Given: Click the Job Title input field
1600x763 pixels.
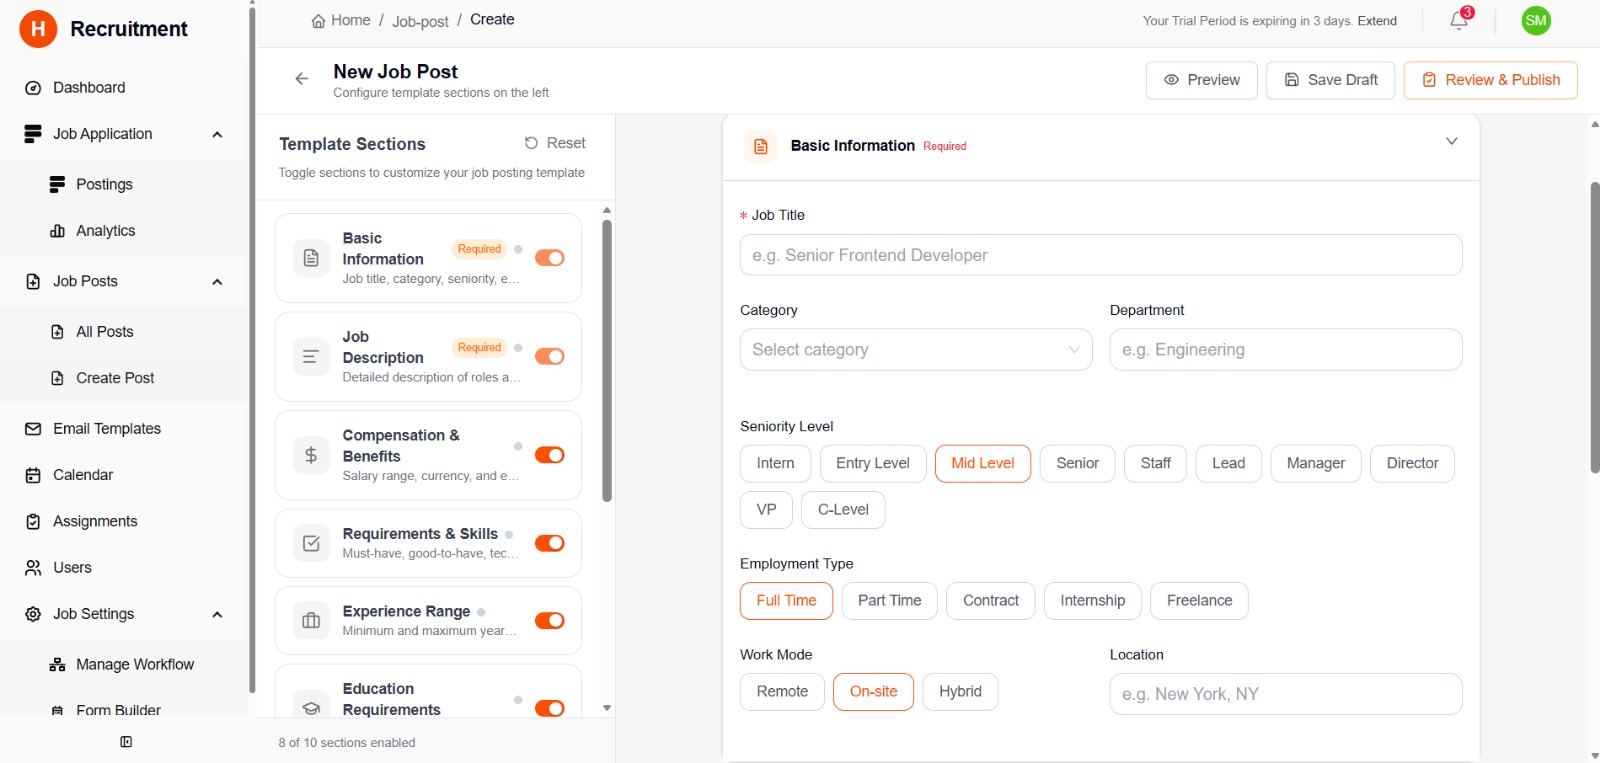Looking at the screenshot, I should (1100, 255).
